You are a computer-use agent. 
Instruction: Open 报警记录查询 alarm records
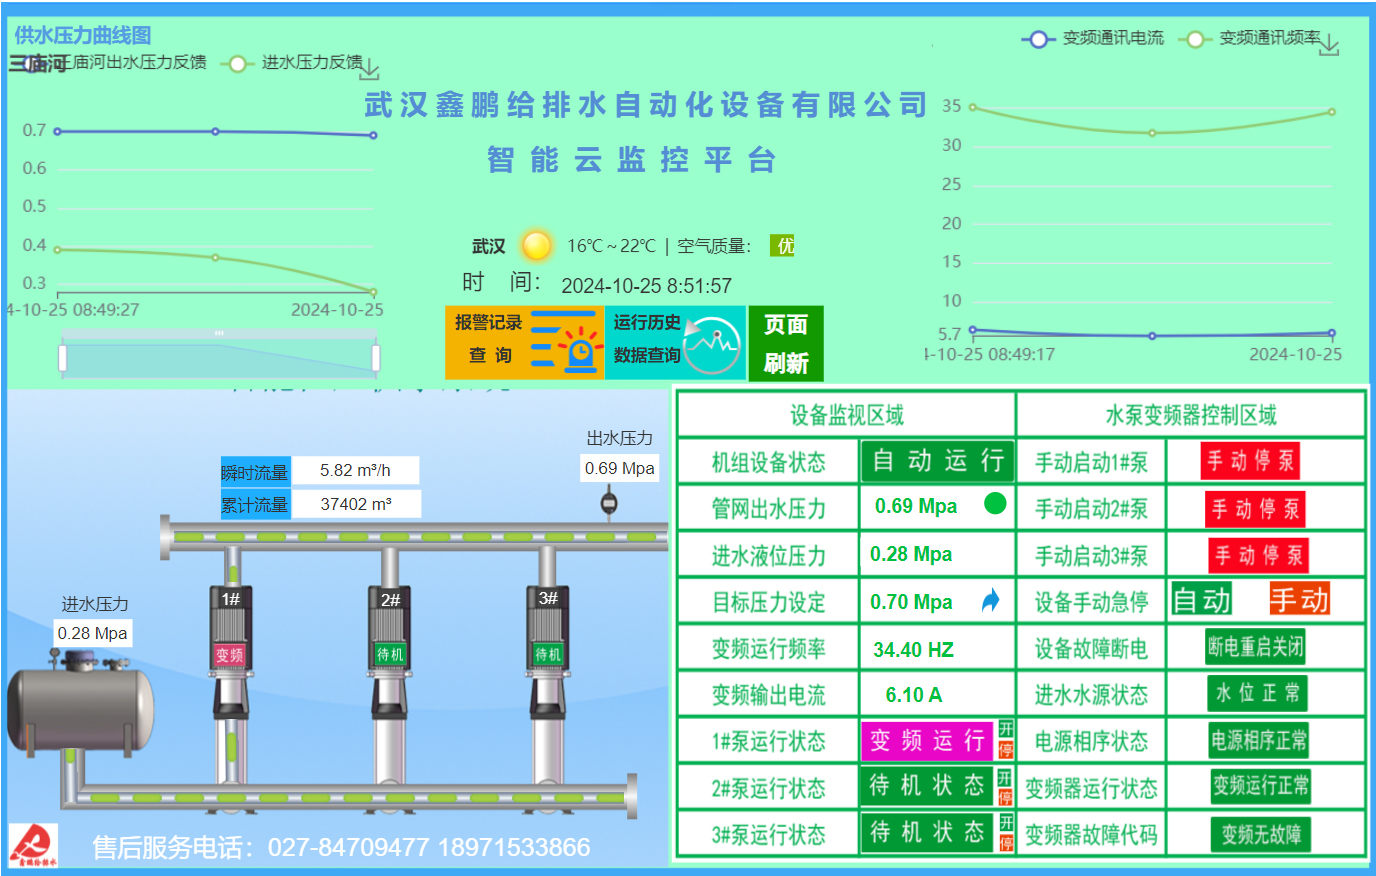tap(525, 343)
